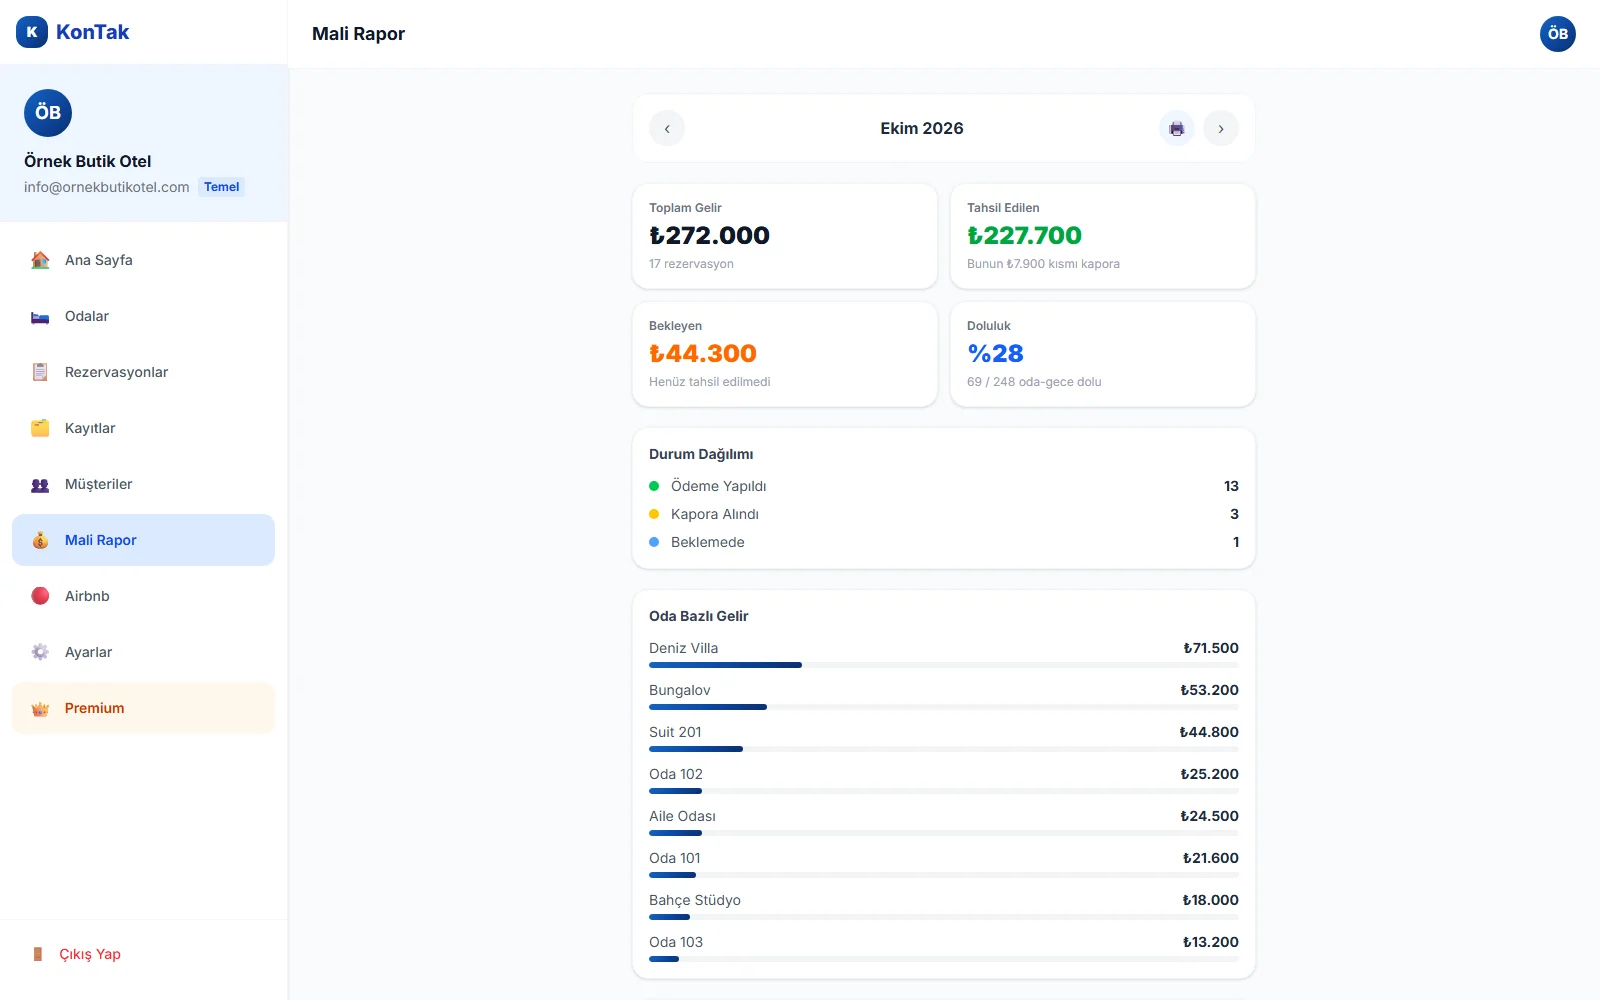Click the Temel plan badge

pyautogui.click(x=221, y=187)
